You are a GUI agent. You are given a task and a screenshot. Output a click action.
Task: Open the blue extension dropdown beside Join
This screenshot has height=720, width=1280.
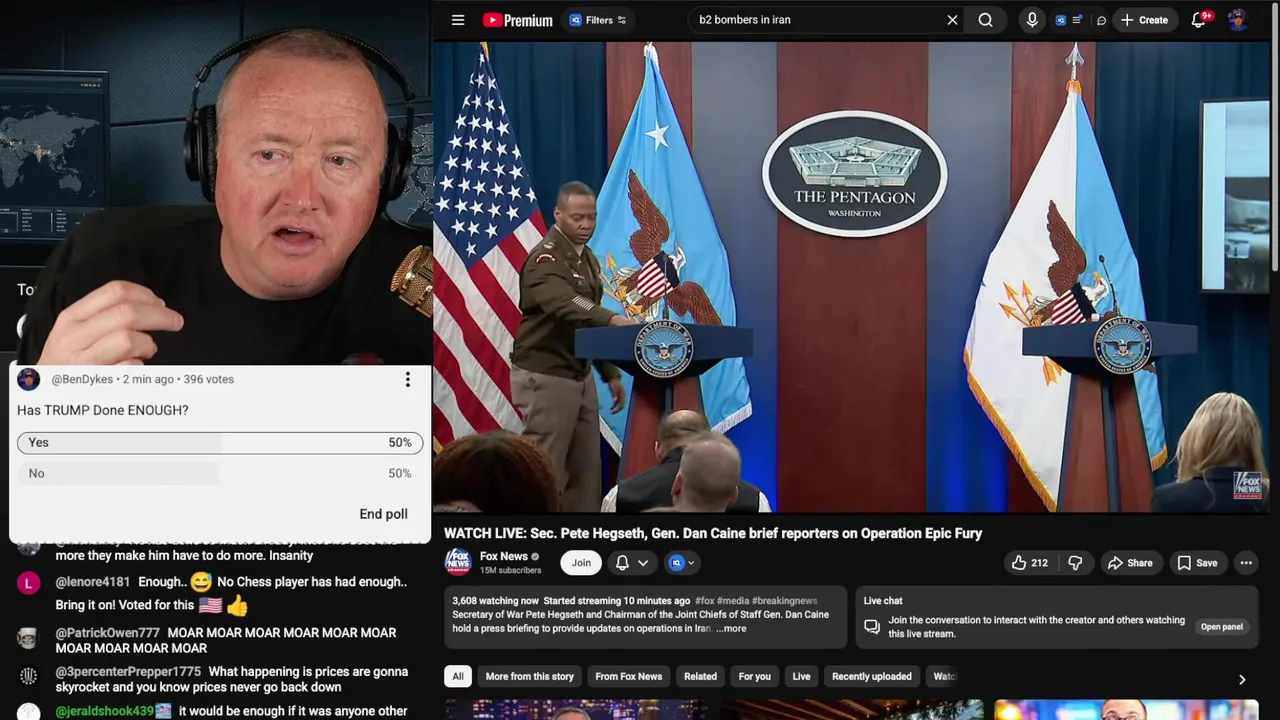click(x=682, y=563)
